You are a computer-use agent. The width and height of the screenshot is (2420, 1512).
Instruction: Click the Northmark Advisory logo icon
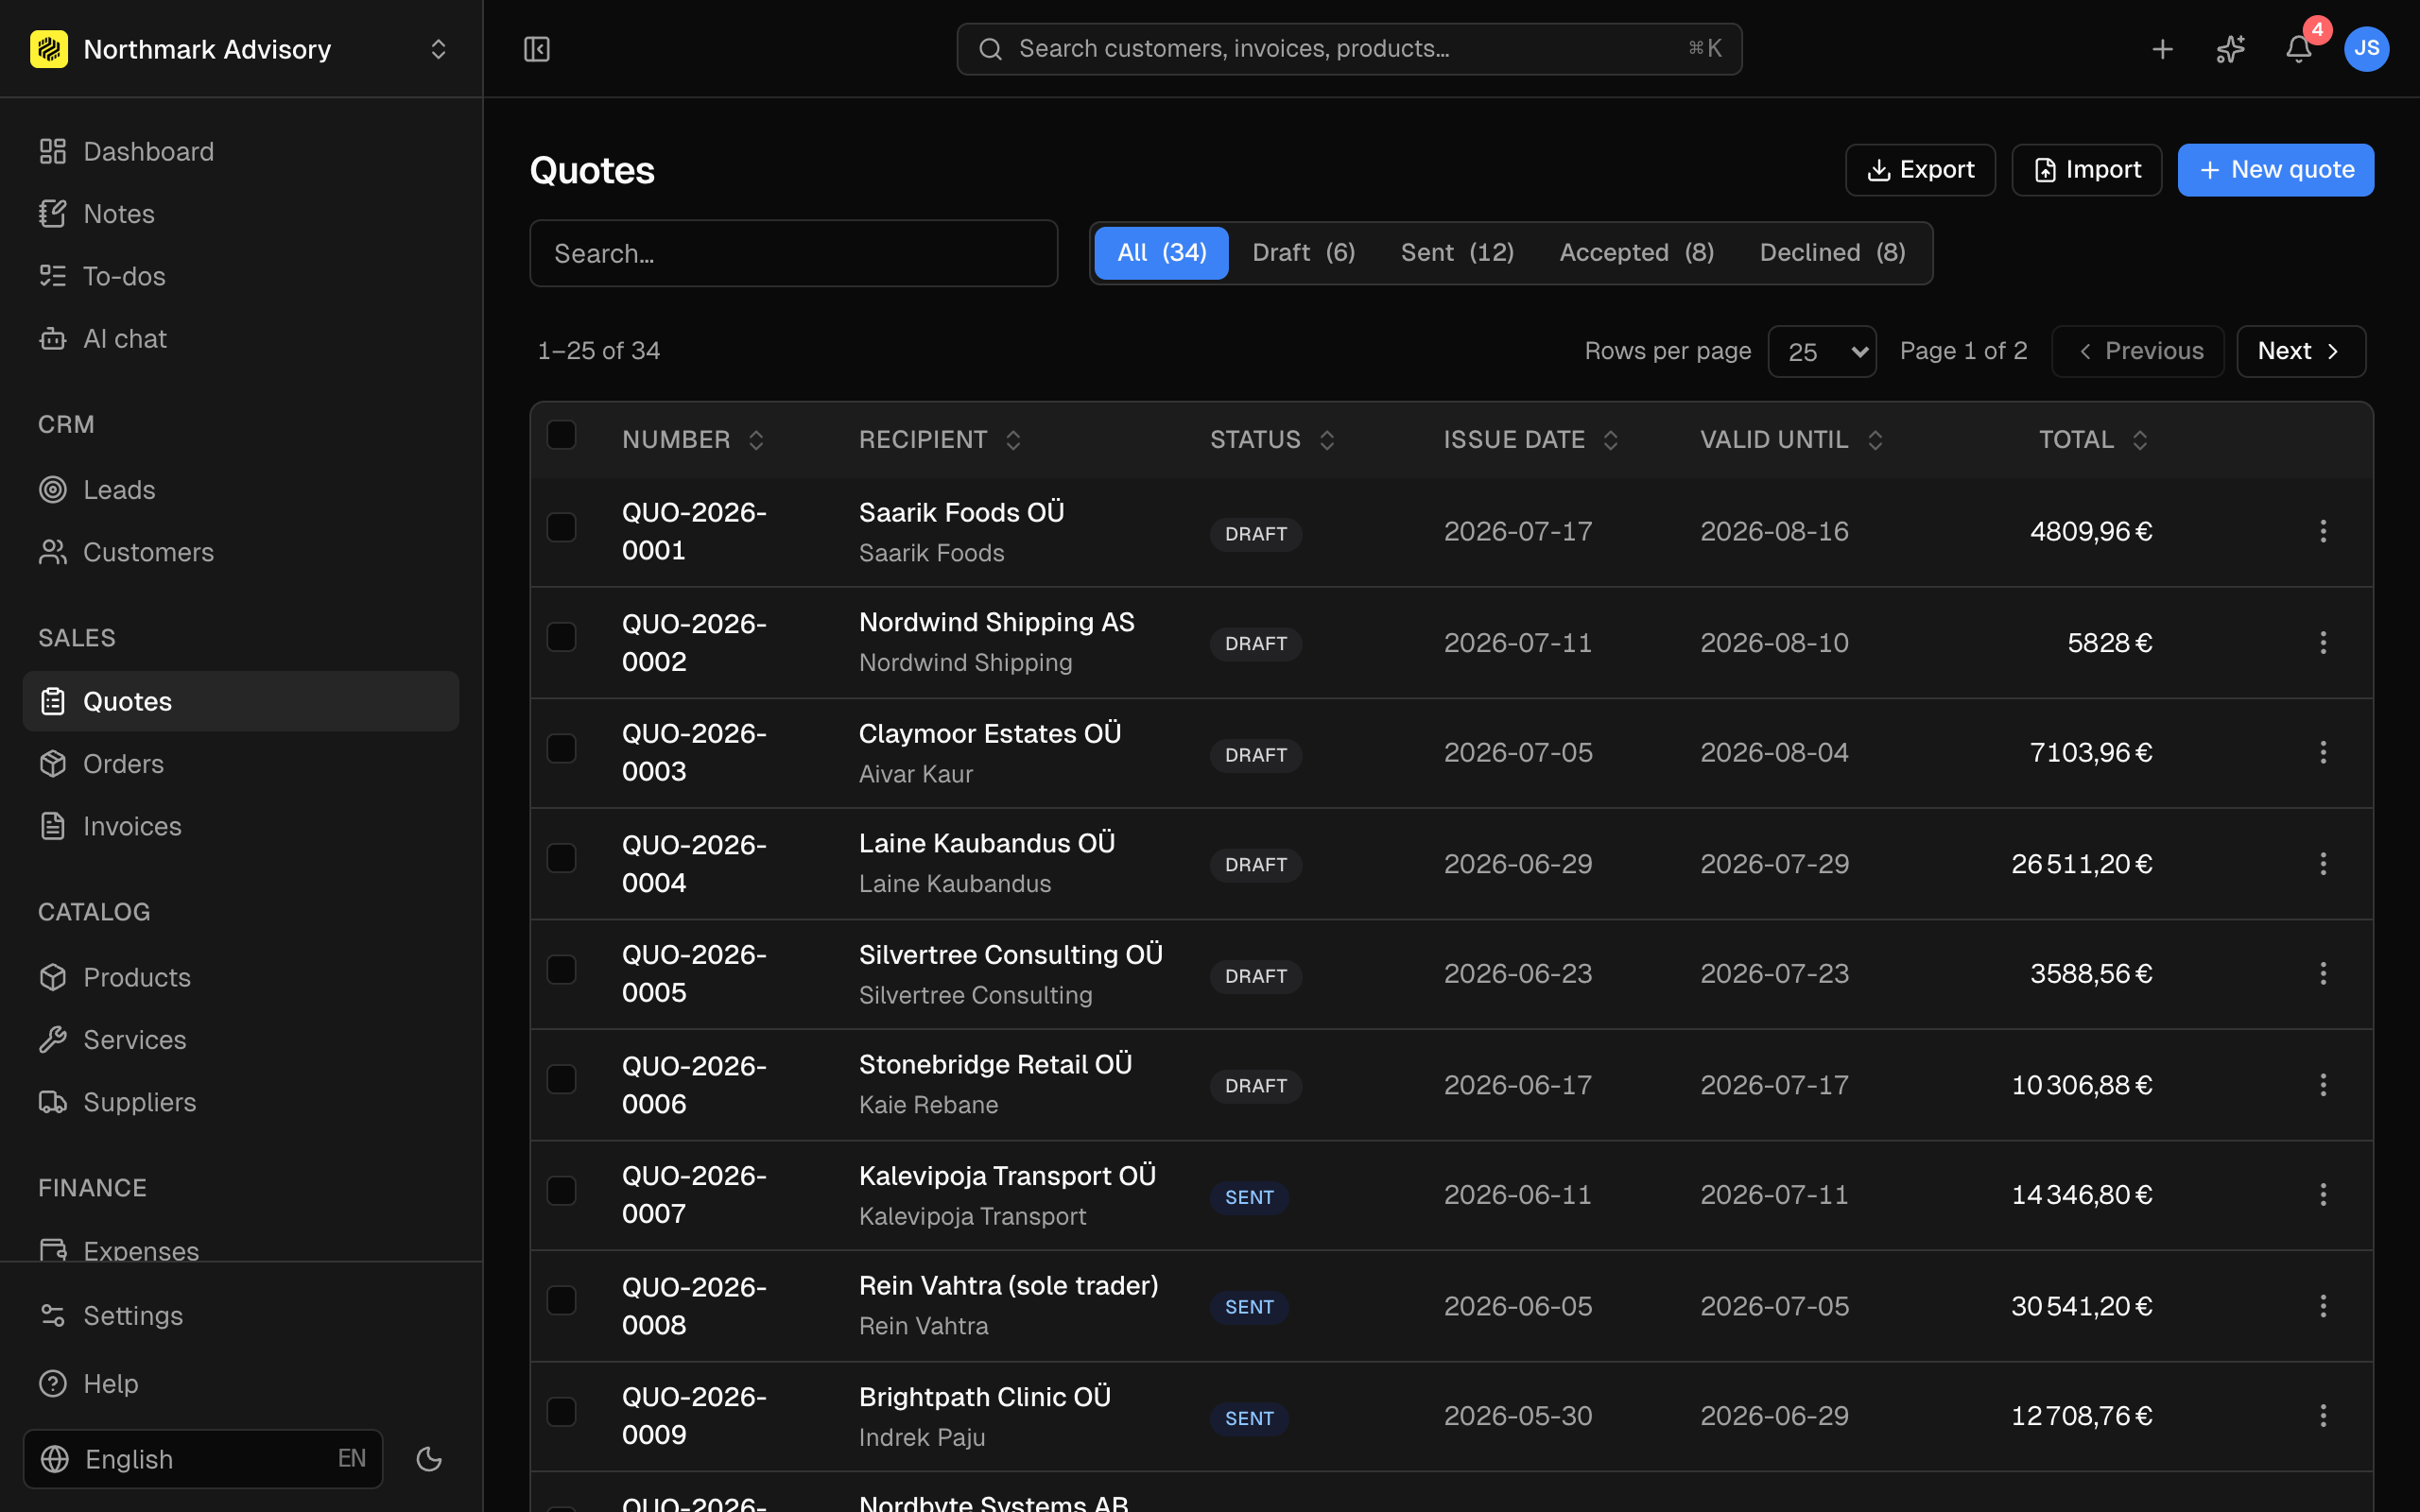[x=49, y=49]
